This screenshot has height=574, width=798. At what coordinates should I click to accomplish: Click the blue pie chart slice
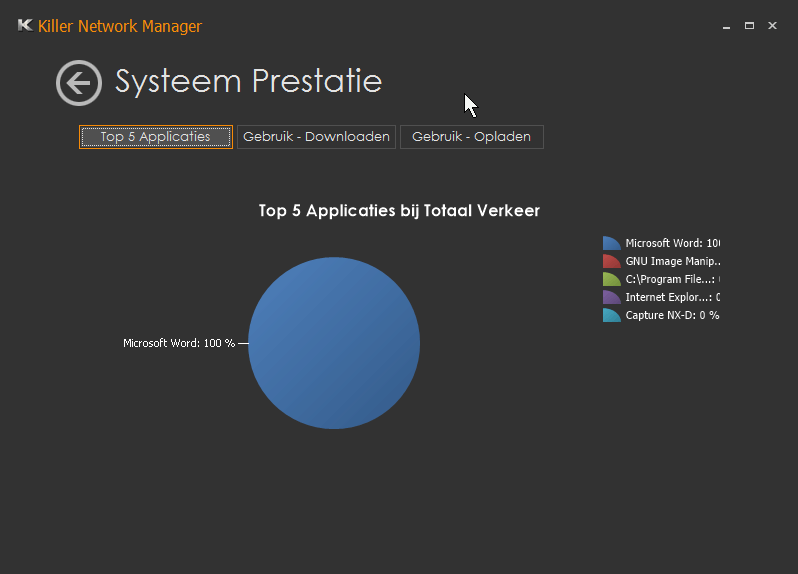tap(334, 343)
